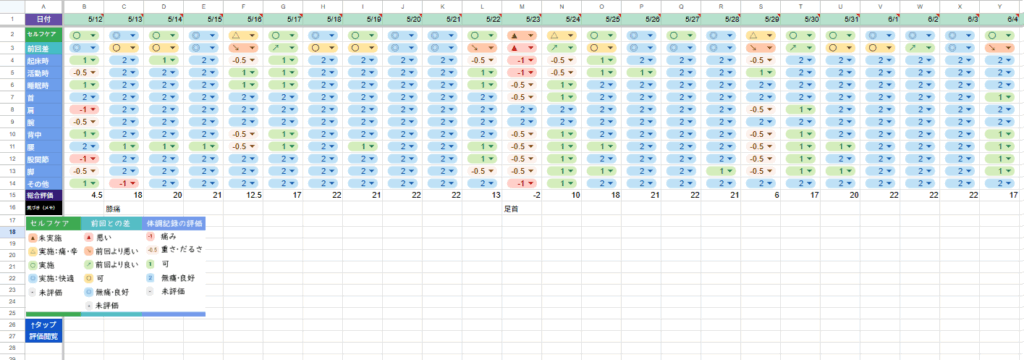Click the 悪い red triangle legend icon
Screen dimensions: 1024x360
(89, 238)
